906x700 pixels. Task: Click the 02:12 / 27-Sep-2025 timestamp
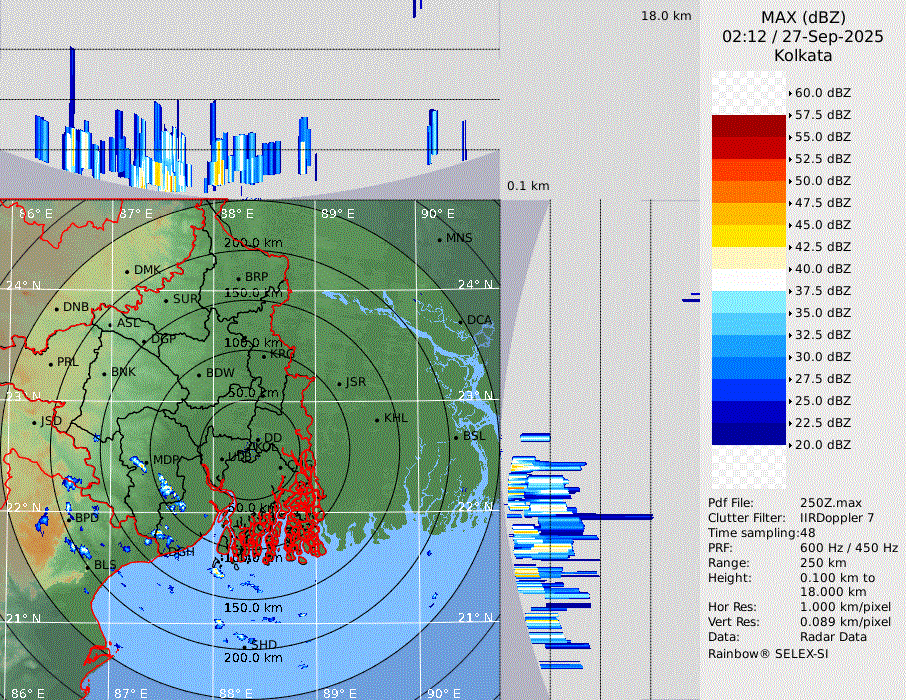[803, 36]
